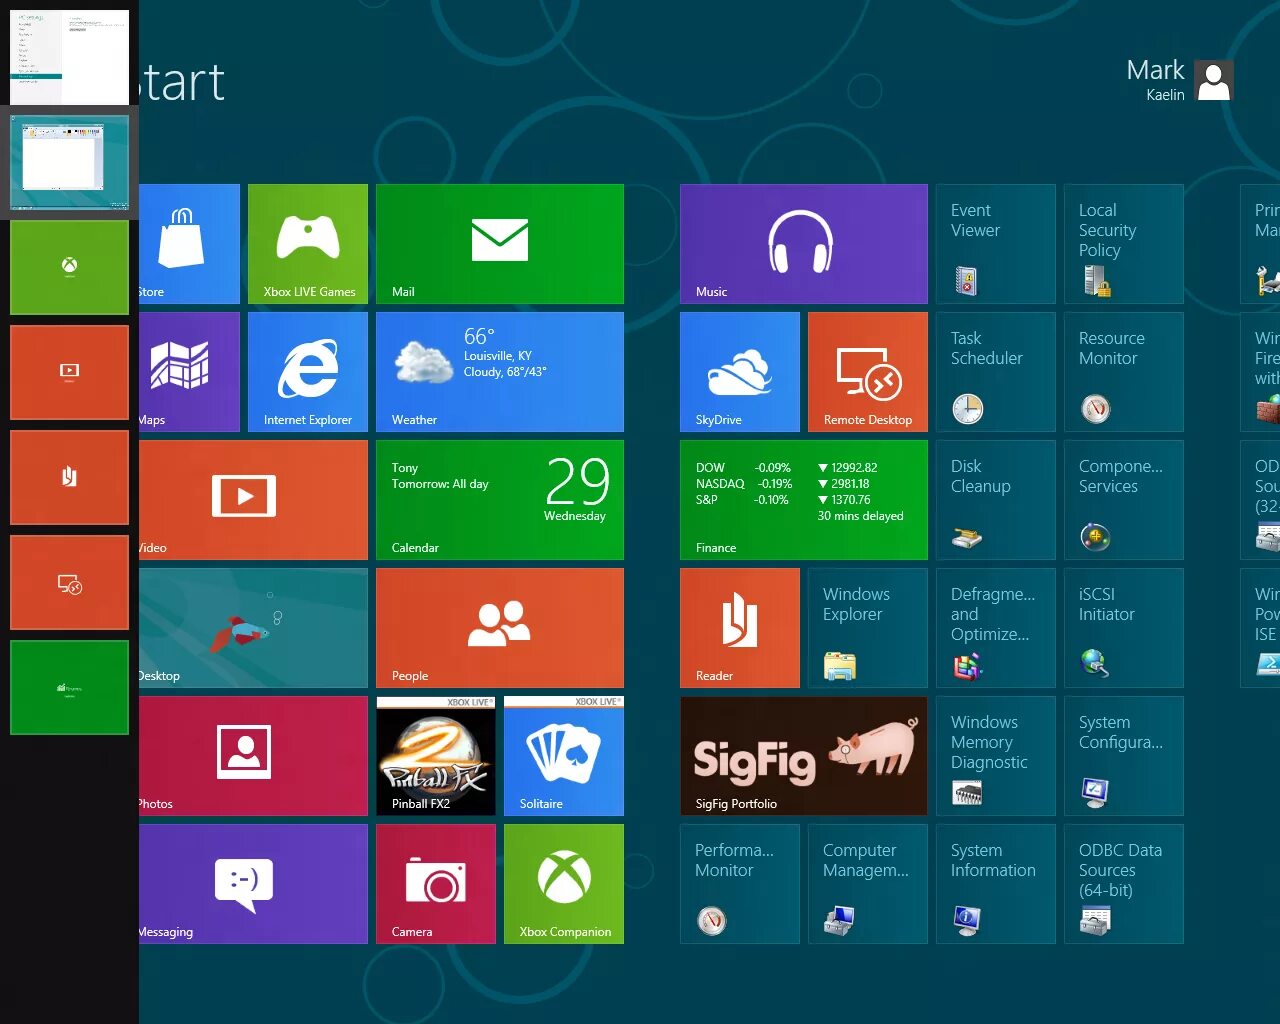
Task: Open the Messaging tile
Action: tap(253, 884)
